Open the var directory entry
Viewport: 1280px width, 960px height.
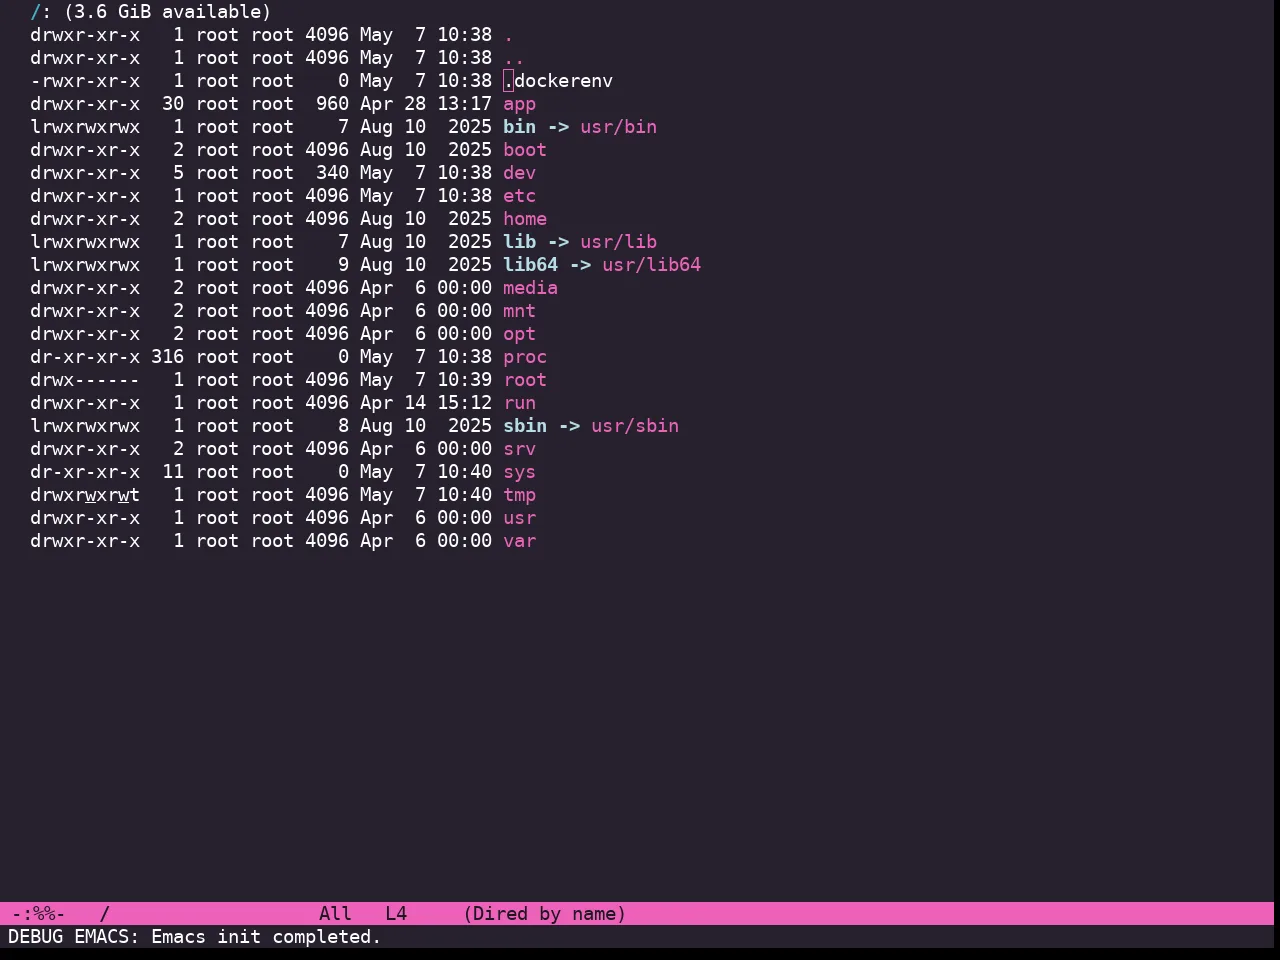[x=519, y=541]
